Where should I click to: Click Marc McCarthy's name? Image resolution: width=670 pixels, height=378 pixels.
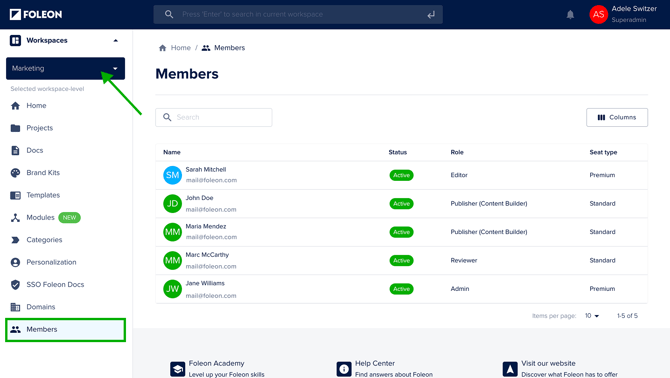(x=207, y=255)
